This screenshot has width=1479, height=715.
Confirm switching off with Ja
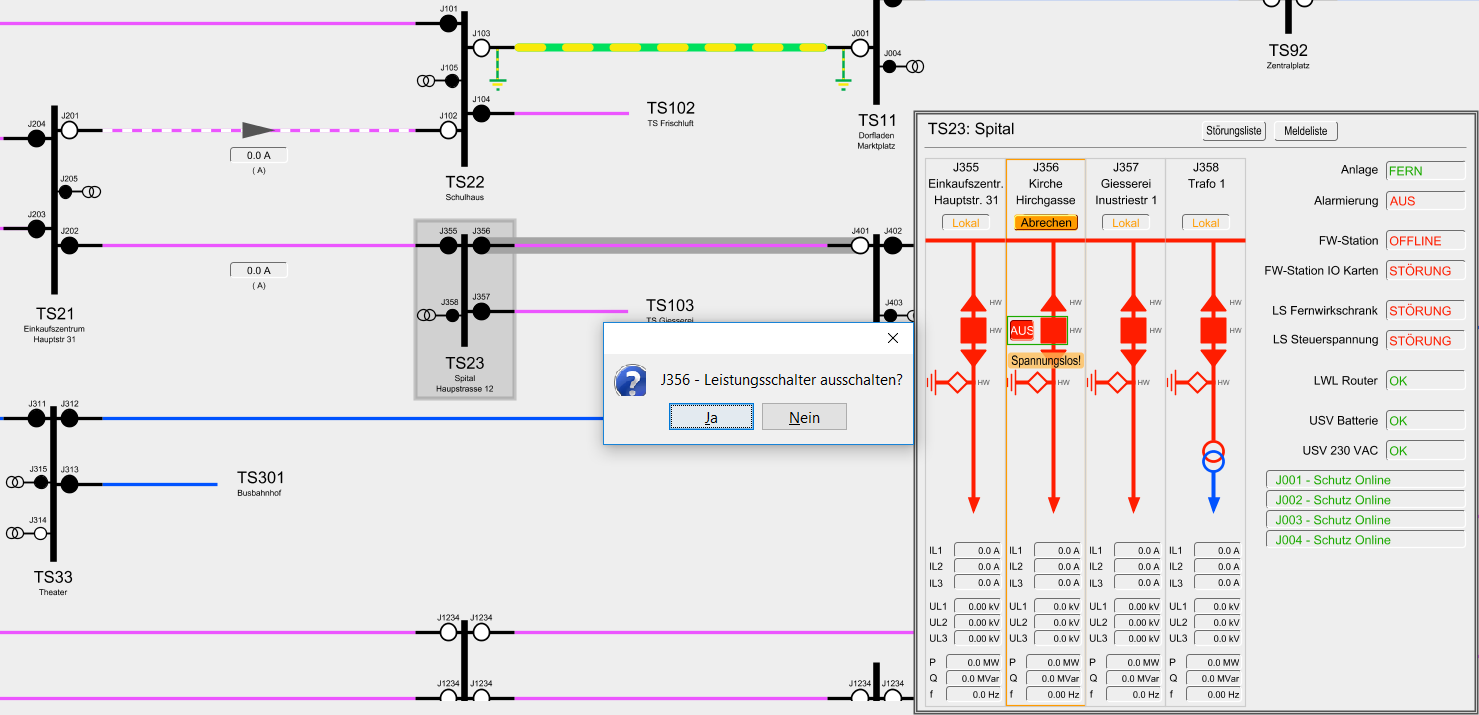(x=711, y=417)
